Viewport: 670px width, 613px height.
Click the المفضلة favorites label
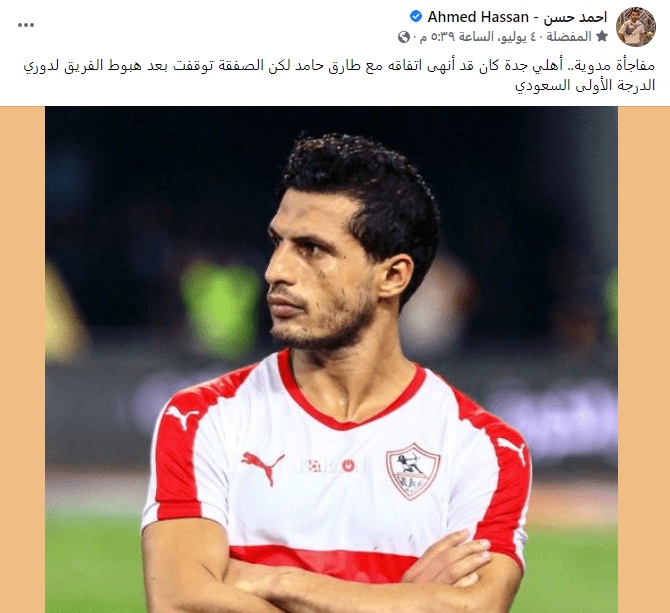569,37
